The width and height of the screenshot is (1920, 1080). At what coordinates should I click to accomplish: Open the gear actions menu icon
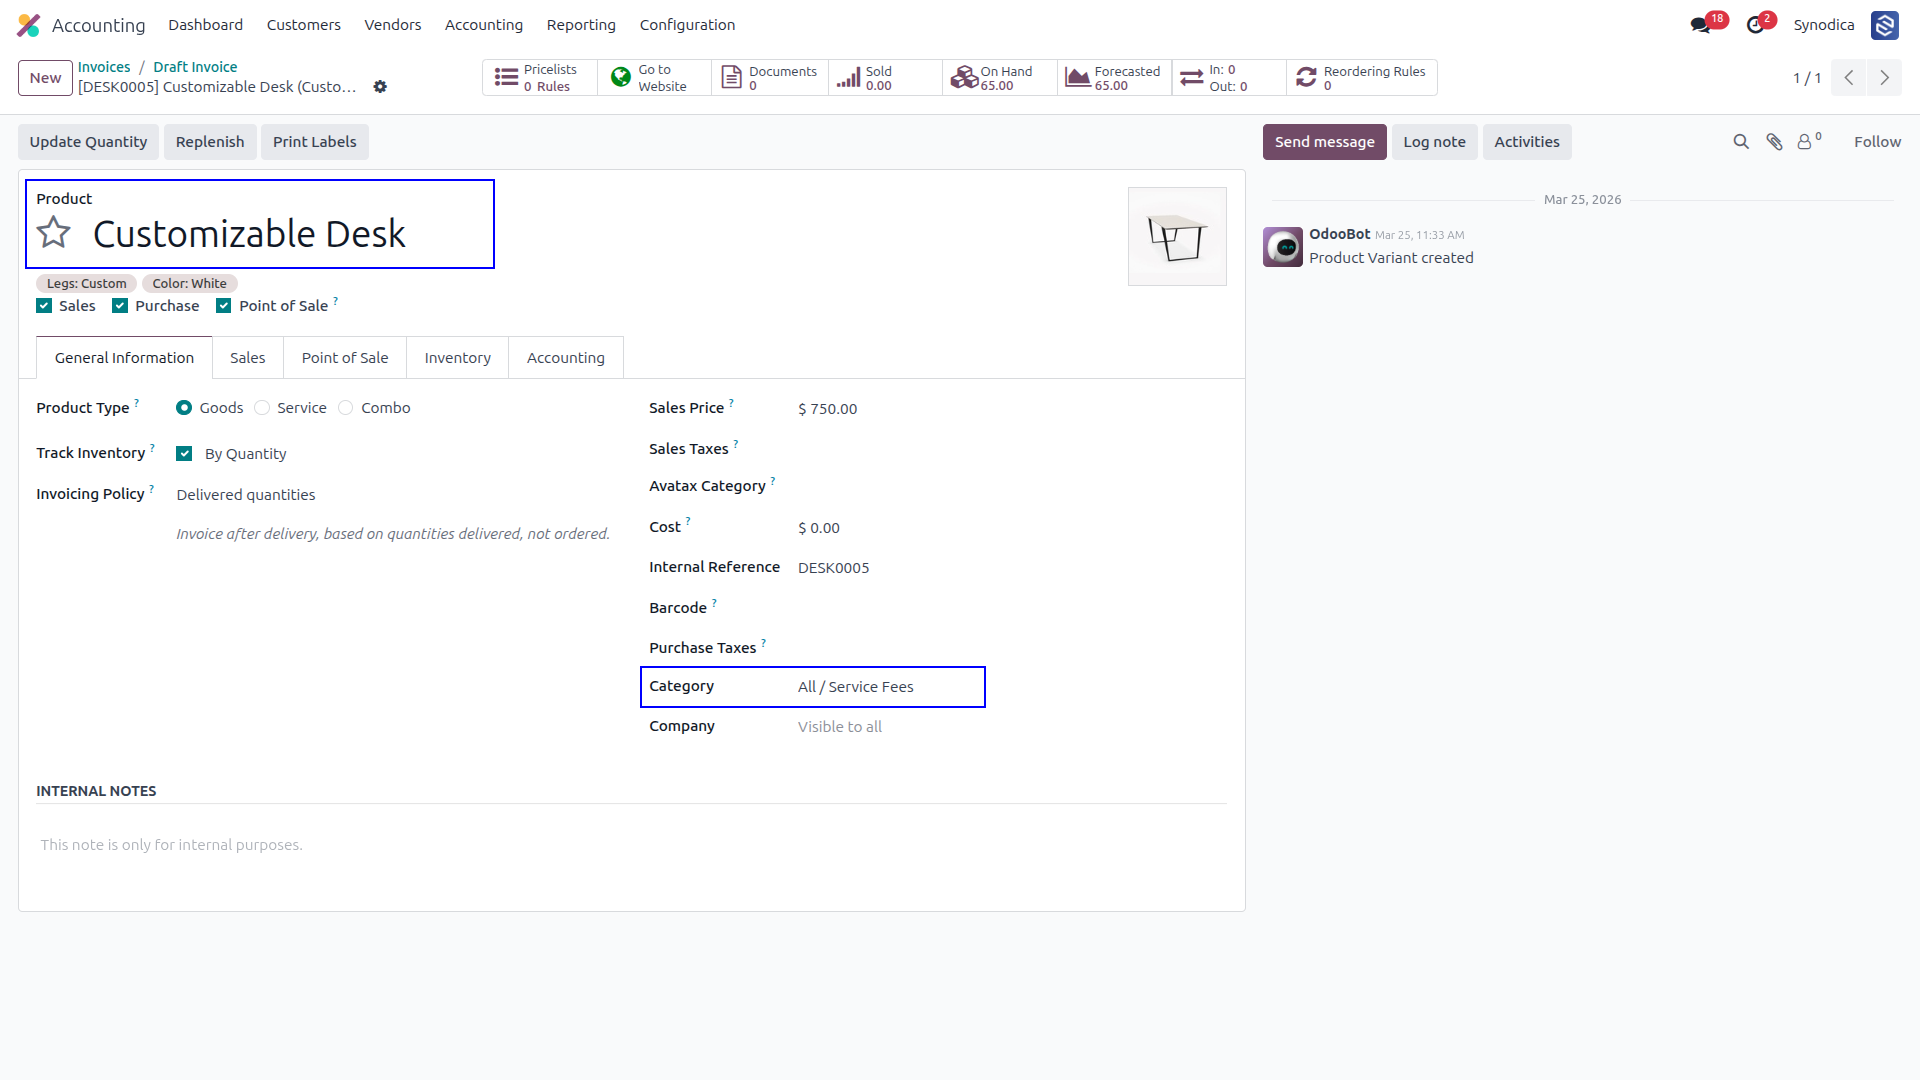380,87
